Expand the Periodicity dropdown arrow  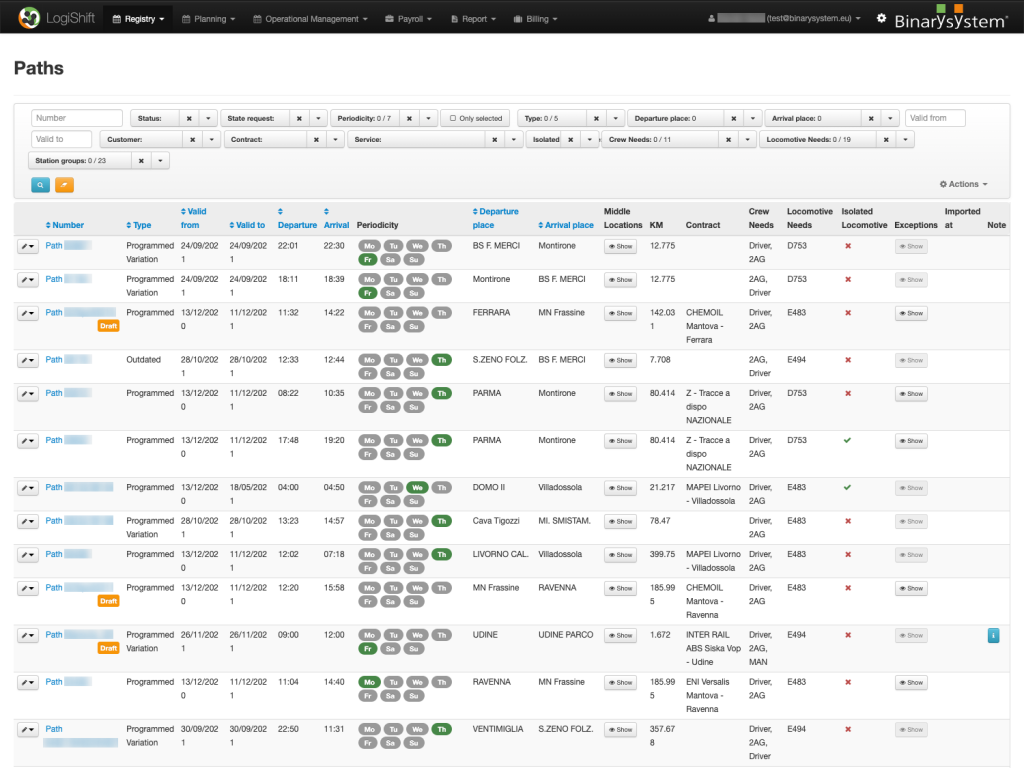pos(428,118)
